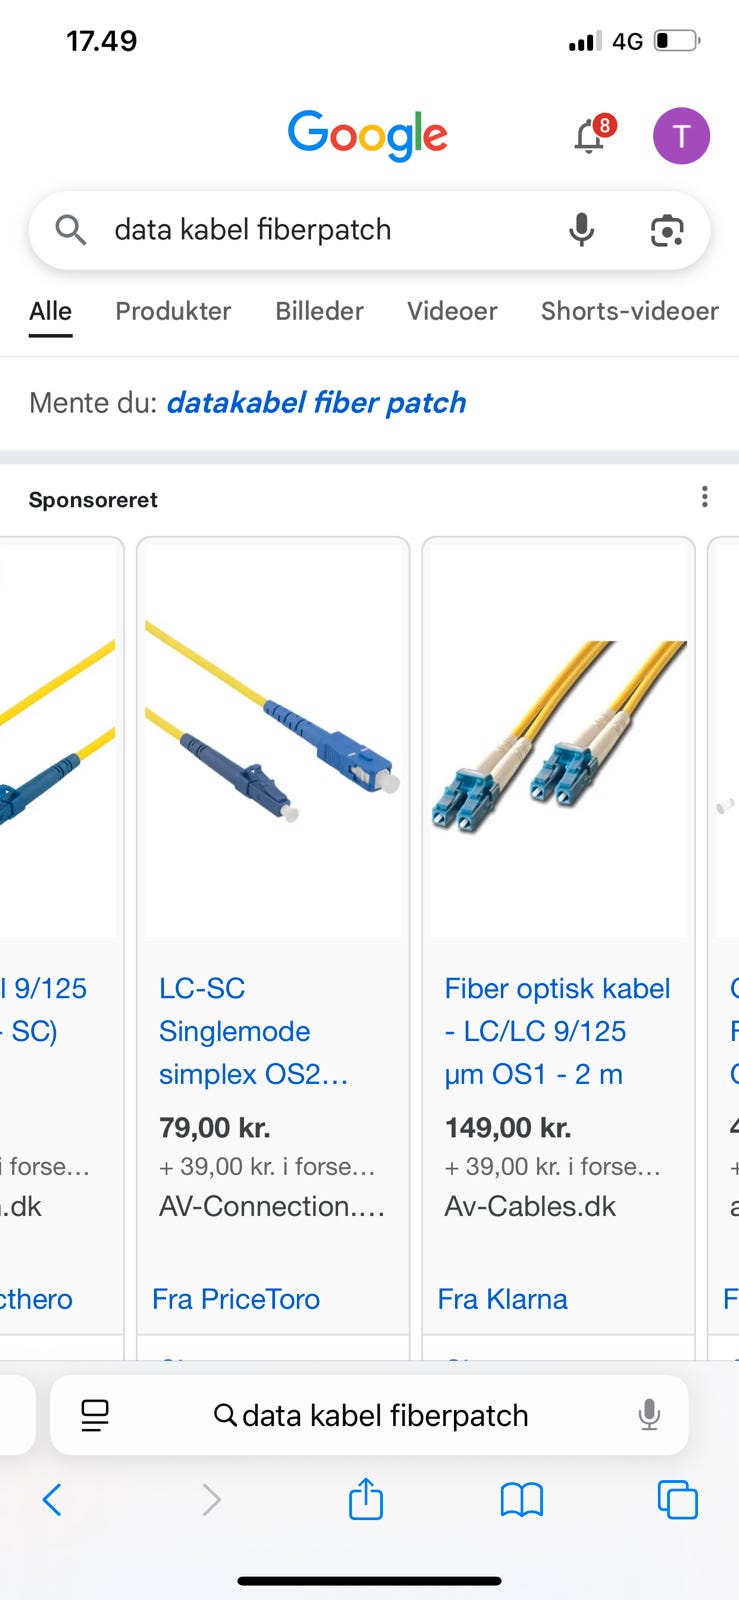Image resolution: width=739 pixels, height=1600 pixels.
Task: Tap the LC-SC Singlemode cable product image
Action: click(273, 738)
